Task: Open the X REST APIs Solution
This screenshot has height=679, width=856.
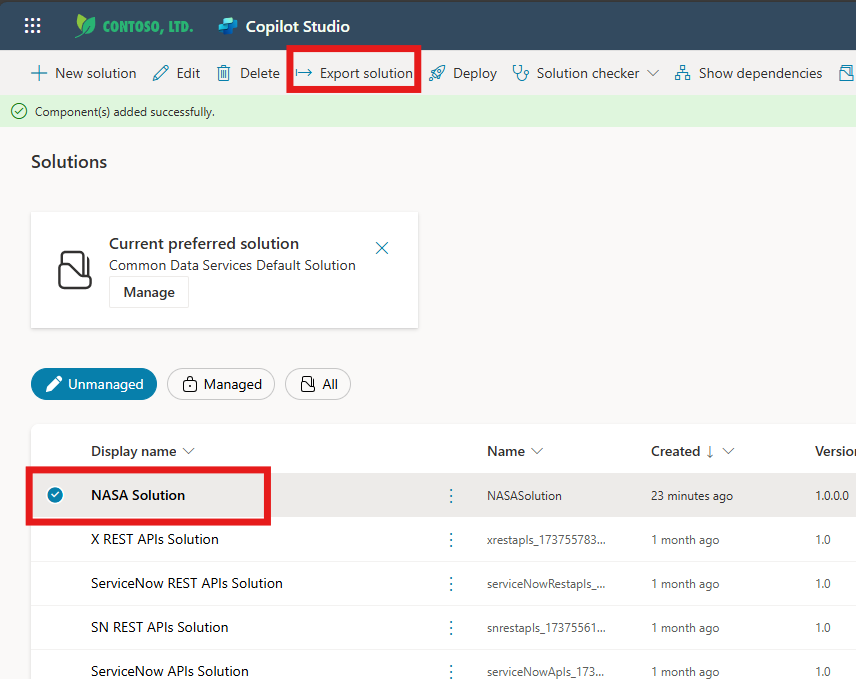Action: pos(154,539)
